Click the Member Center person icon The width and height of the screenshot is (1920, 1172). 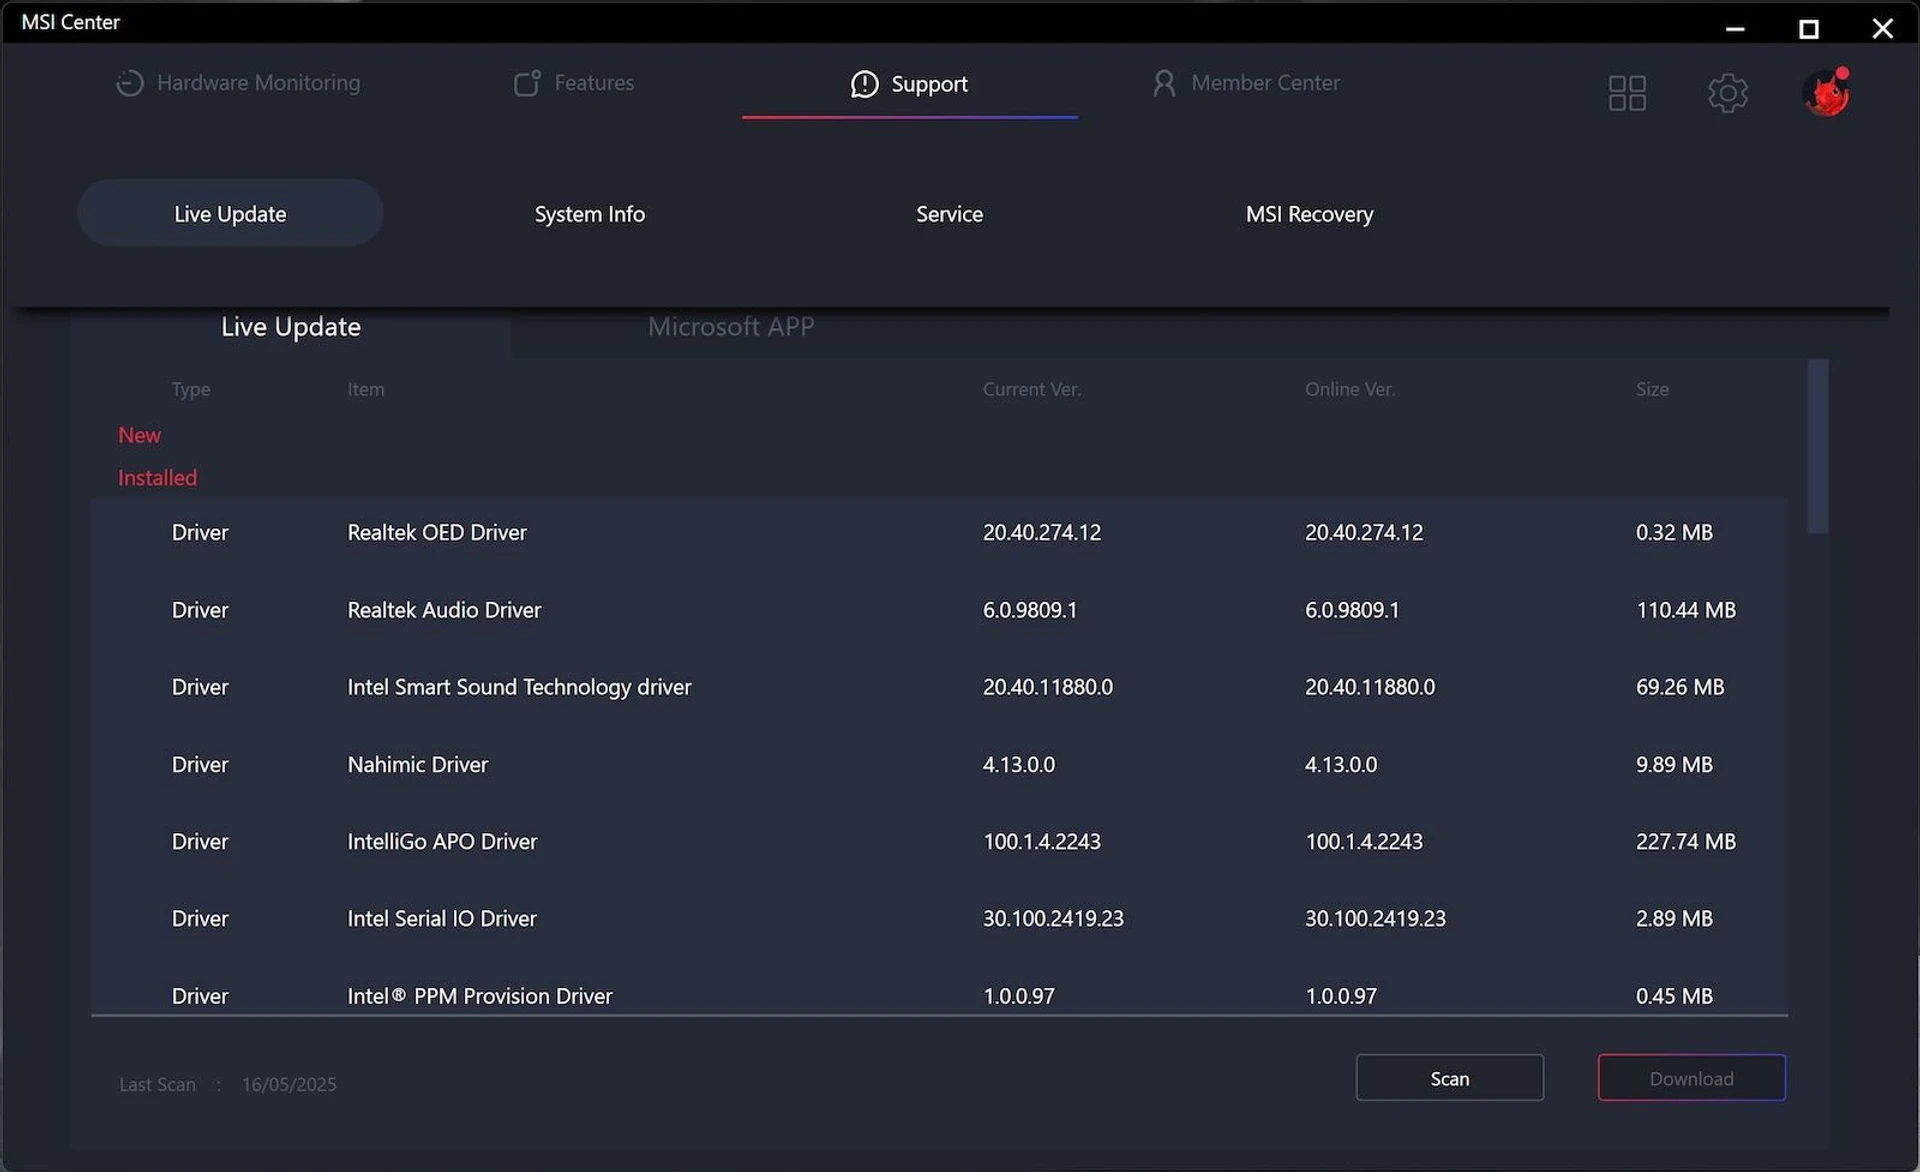point(1164,83)
